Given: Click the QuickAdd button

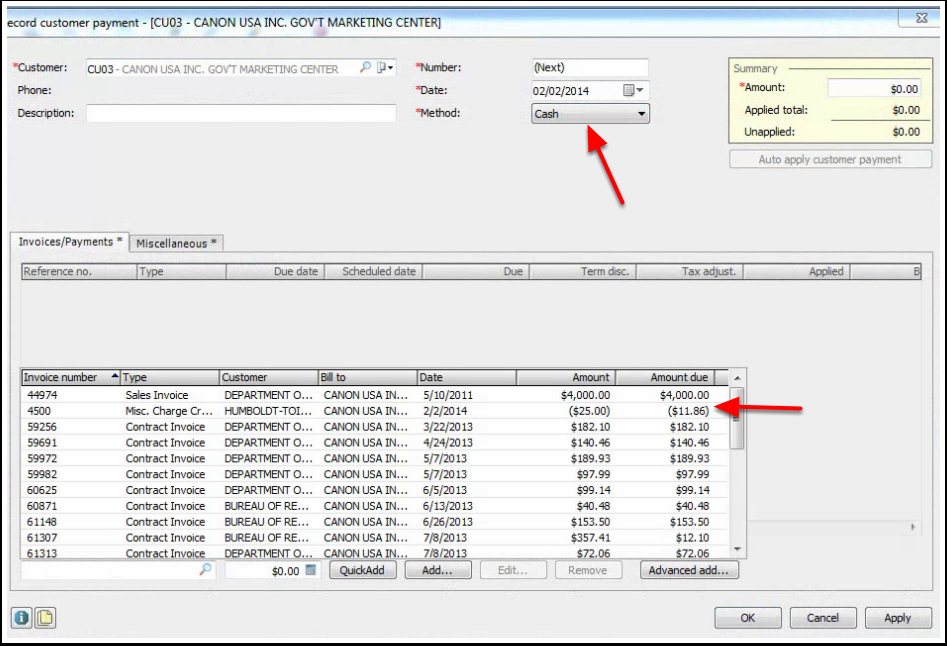Looking at the screenshot, I should 362,570.
